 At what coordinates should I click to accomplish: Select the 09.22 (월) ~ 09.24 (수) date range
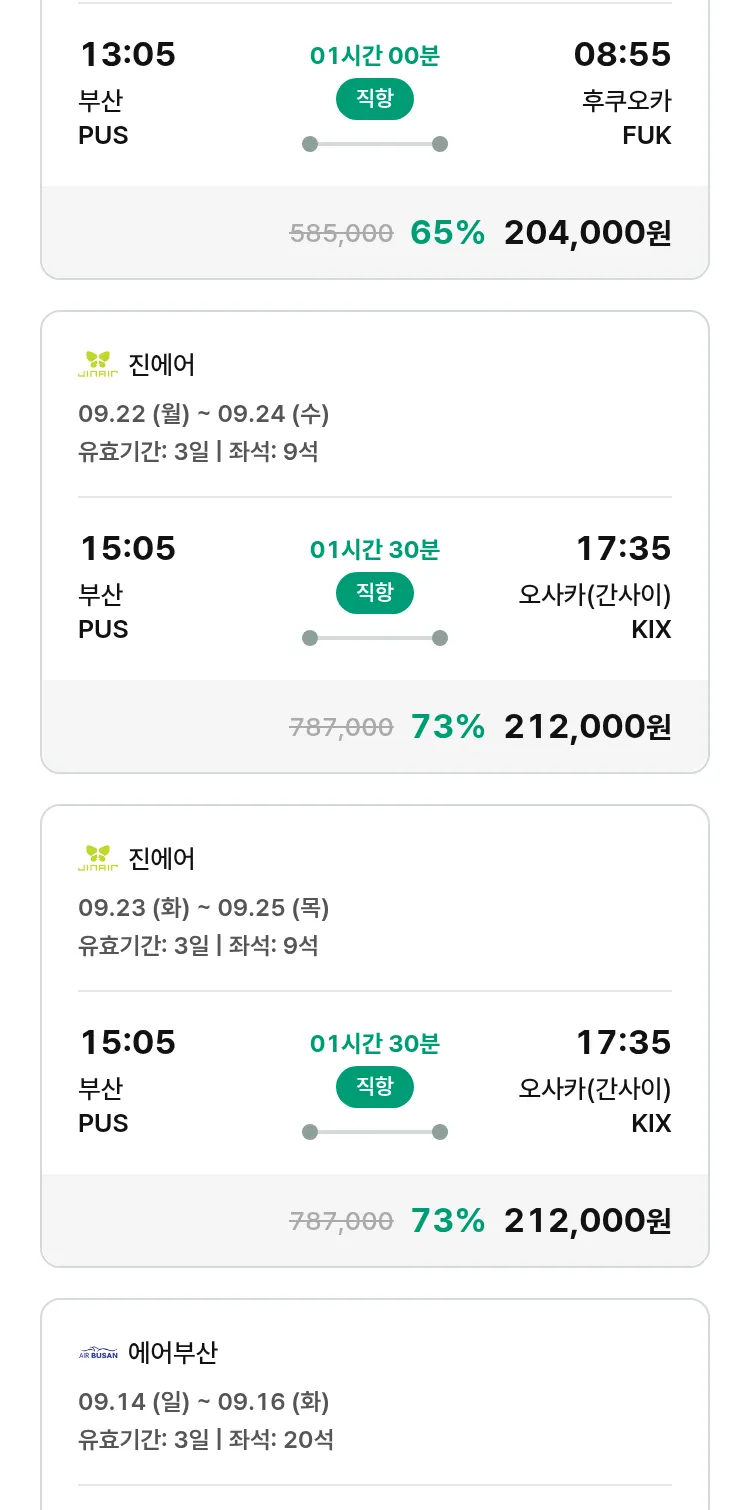203,414
